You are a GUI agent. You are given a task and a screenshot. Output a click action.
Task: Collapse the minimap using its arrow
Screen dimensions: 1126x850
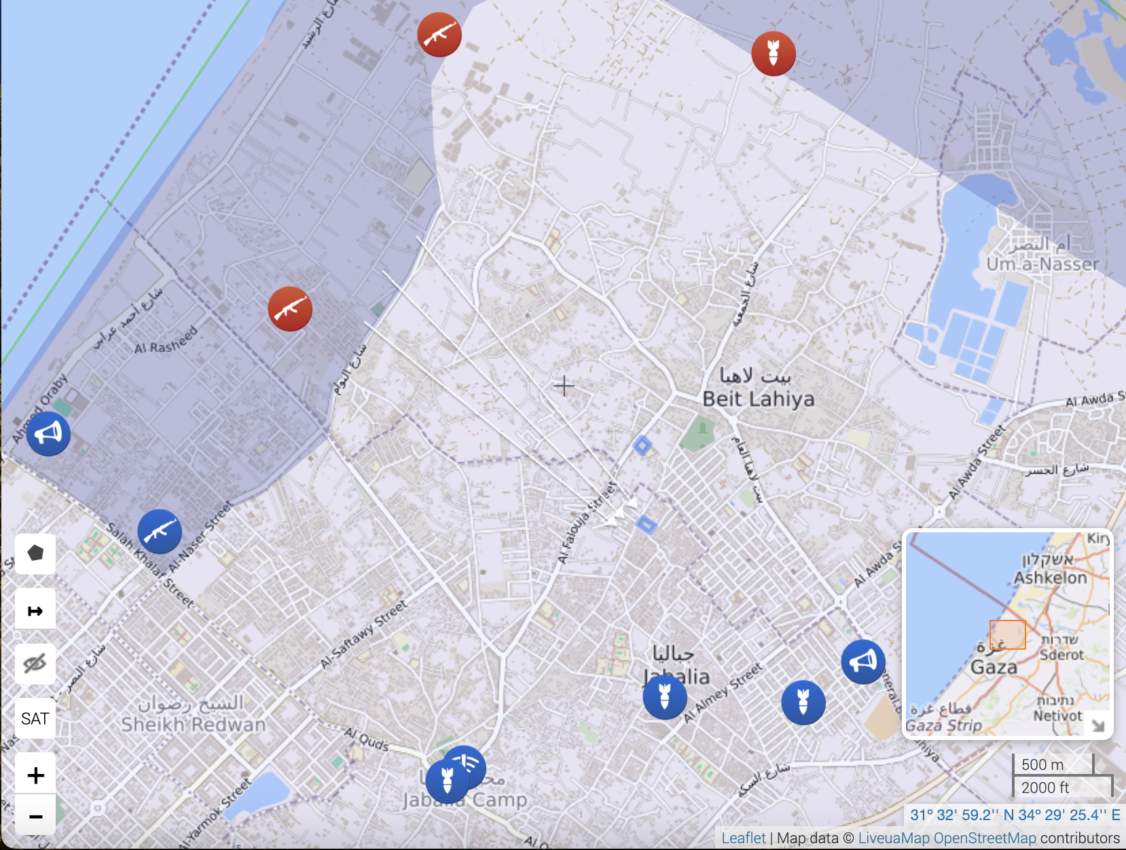click(1097, 725)
